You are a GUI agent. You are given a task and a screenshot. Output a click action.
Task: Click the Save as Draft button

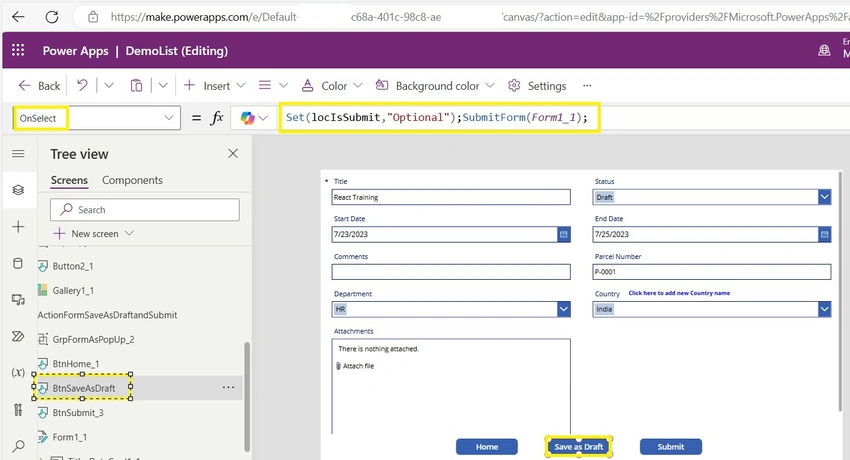tap(578, 447)
